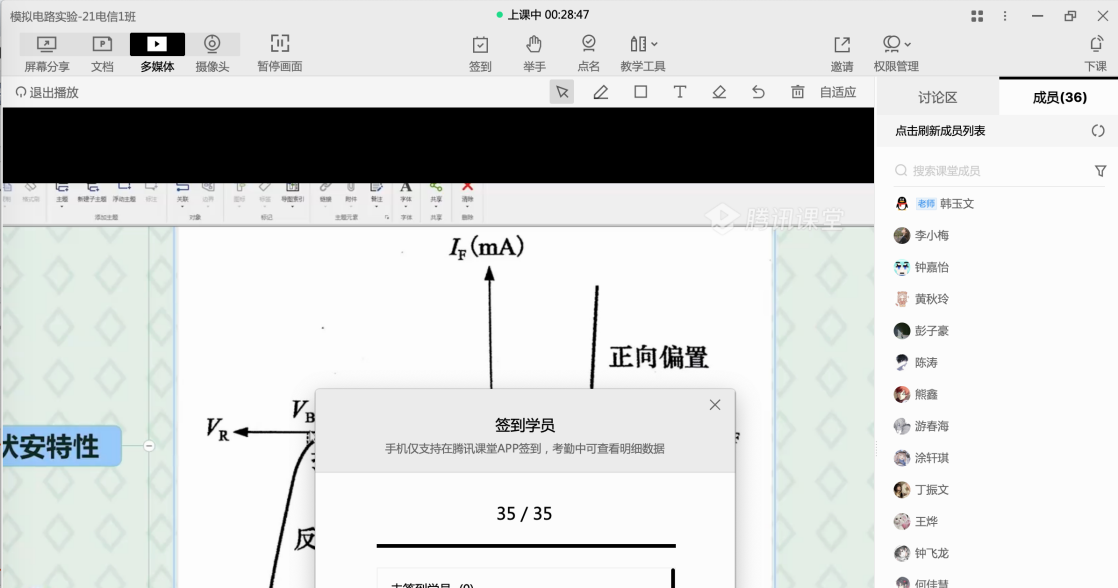1118x588 pixels.
Task: Click 点击刷新成员列表 to refresh members
Action: [940, 131]
